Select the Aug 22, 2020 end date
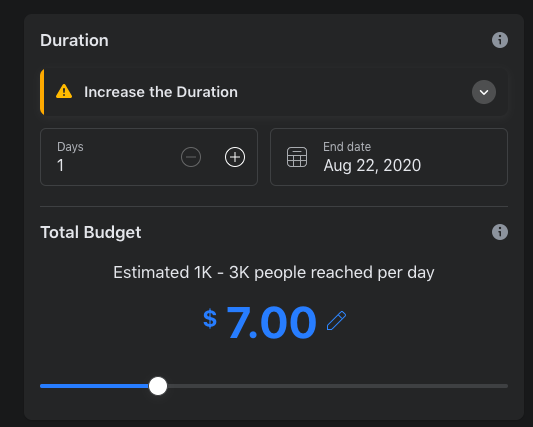Viewport: 533px width, 427px height. click(x=372, y=166)
